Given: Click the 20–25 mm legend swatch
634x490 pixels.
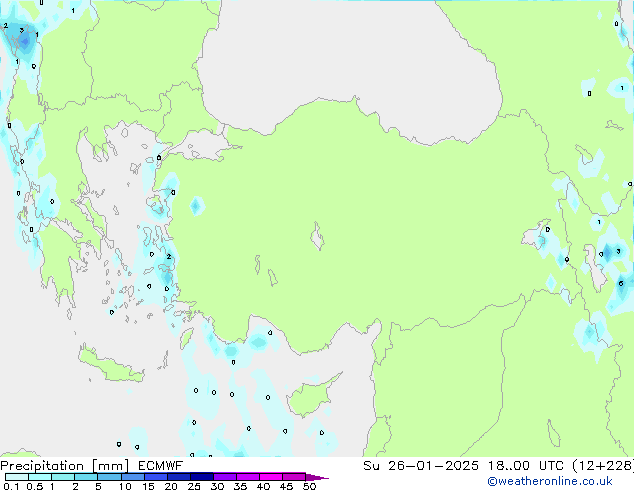Looking at the screenshot, I should coord(178,477).
